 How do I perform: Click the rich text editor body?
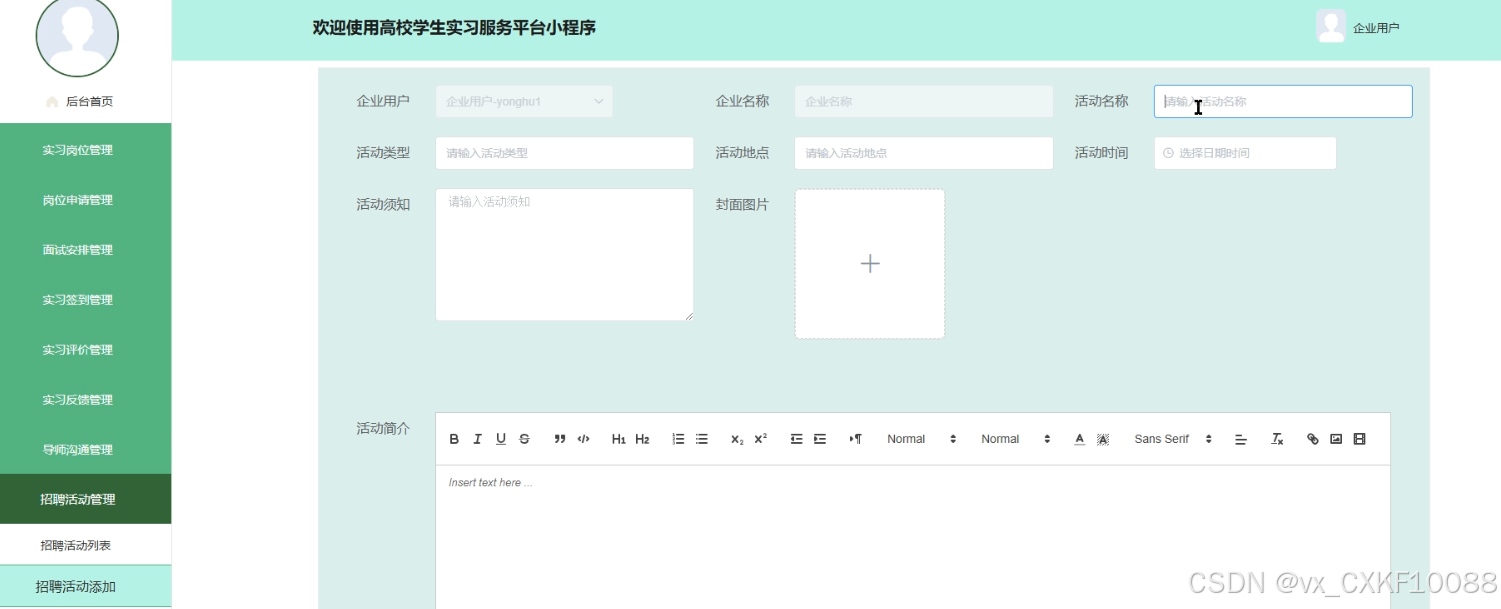[x=913, y=536]
